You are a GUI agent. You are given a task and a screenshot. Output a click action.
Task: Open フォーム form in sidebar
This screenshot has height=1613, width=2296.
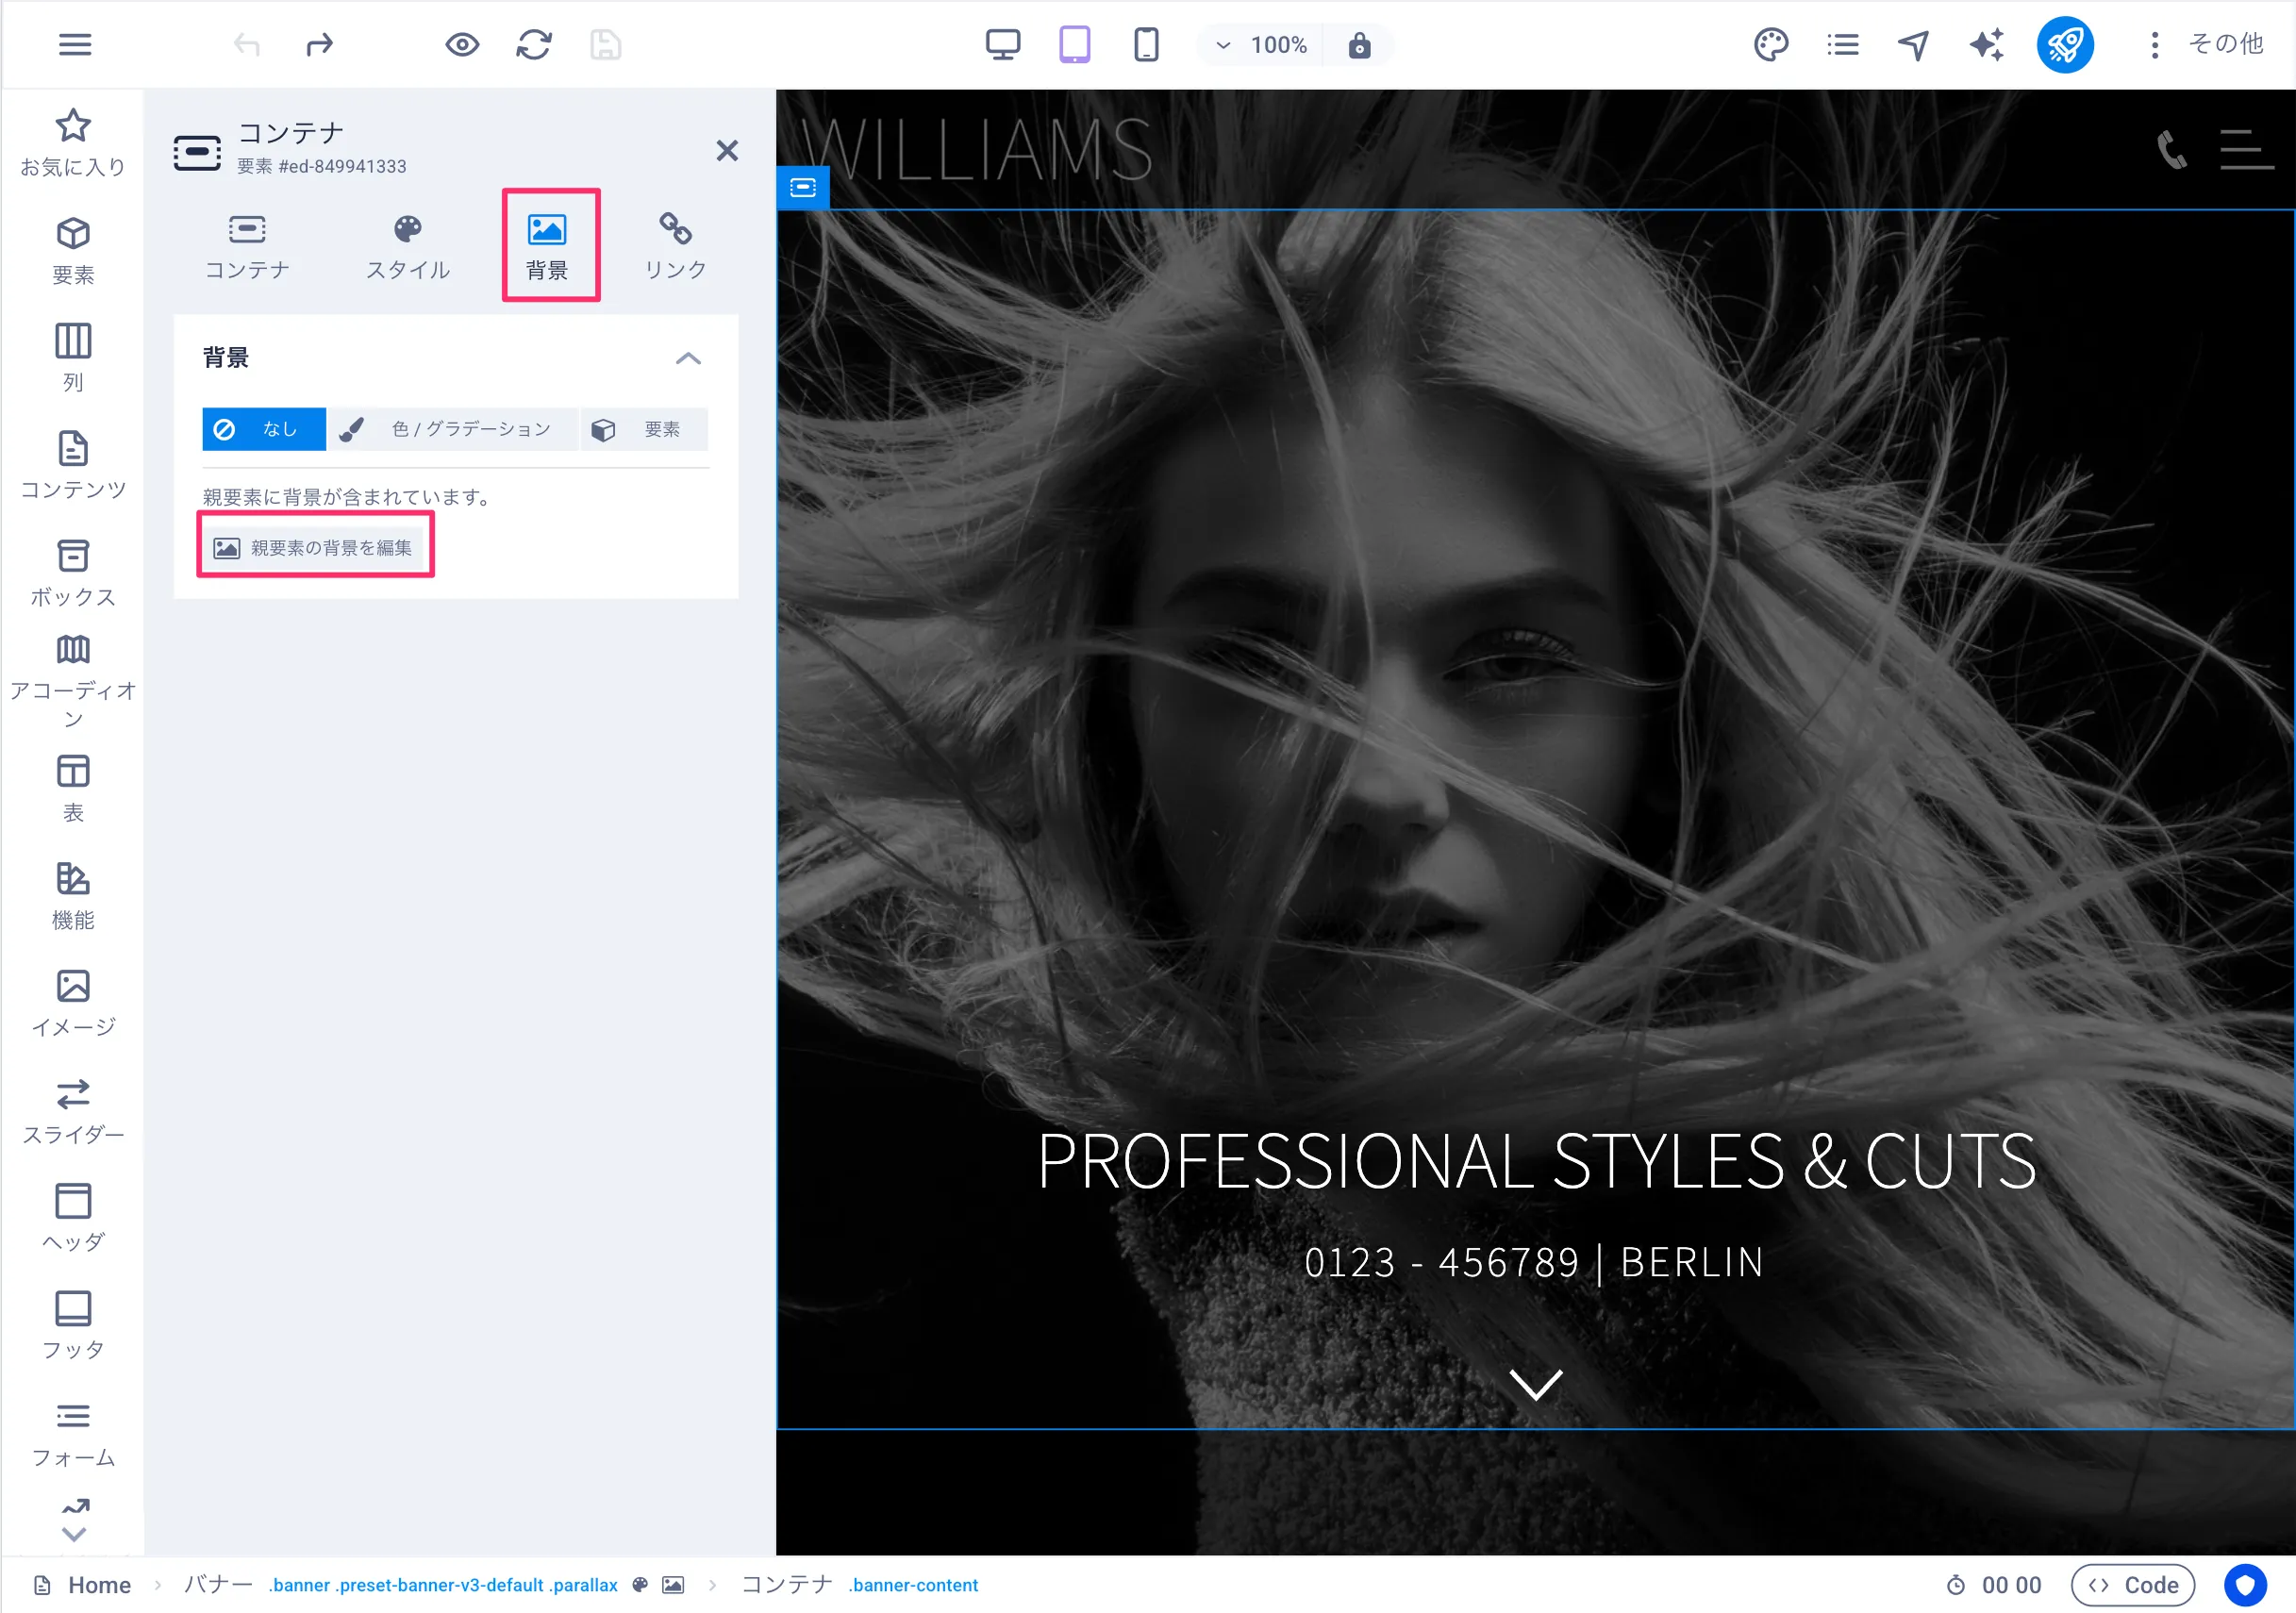tap(73, 1434)
